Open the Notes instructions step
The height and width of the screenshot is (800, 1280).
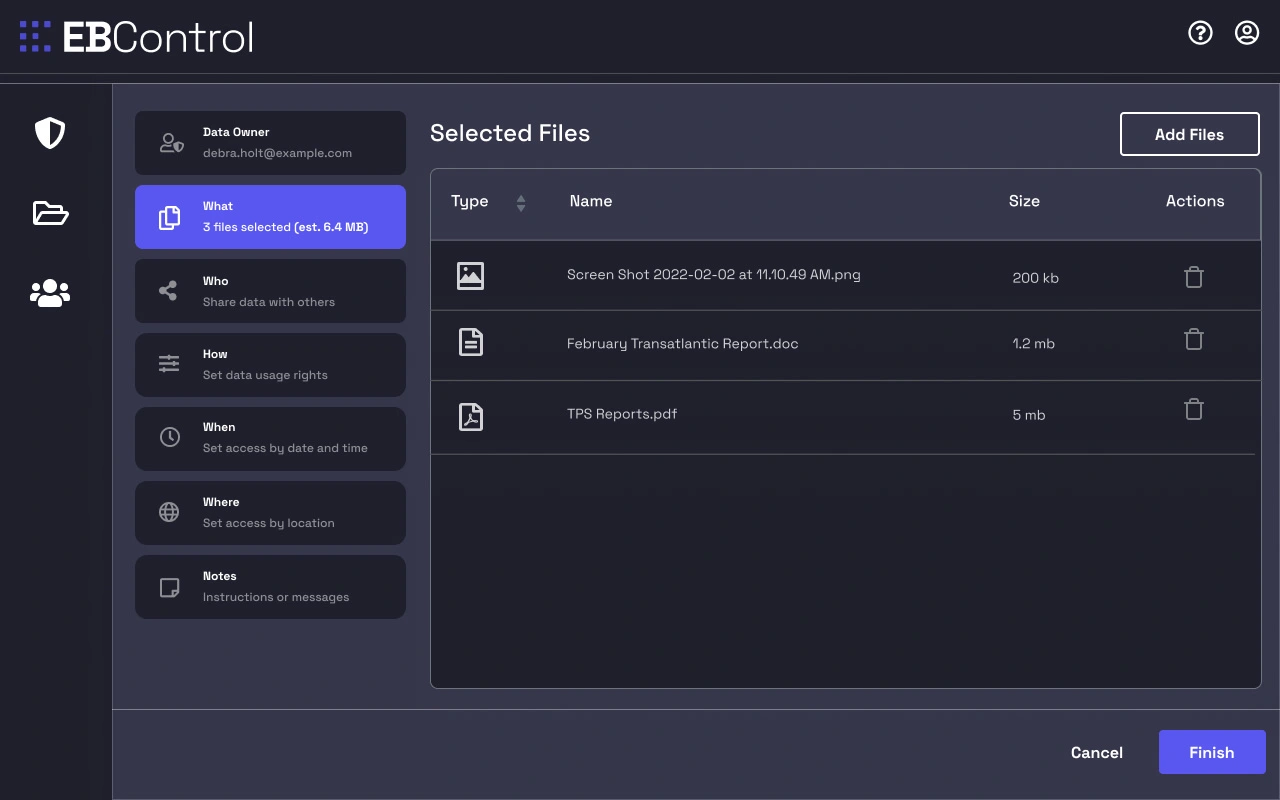[x=270, y=587]
